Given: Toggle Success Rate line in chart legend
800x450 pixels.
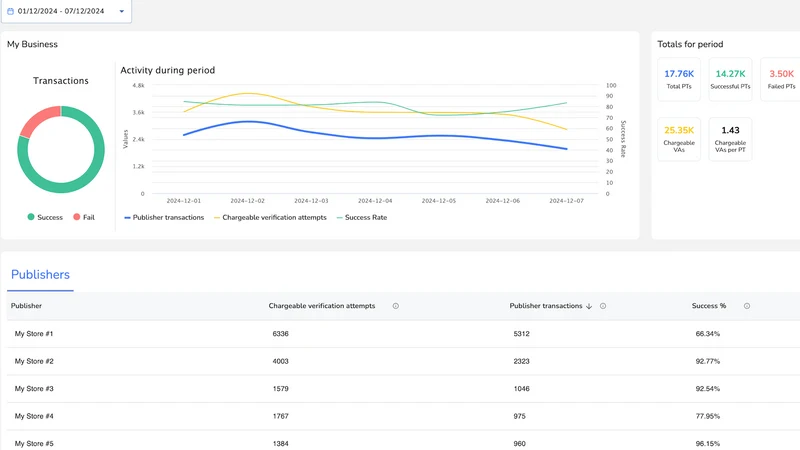Looking at the screenshot, I should coord(362,217).
